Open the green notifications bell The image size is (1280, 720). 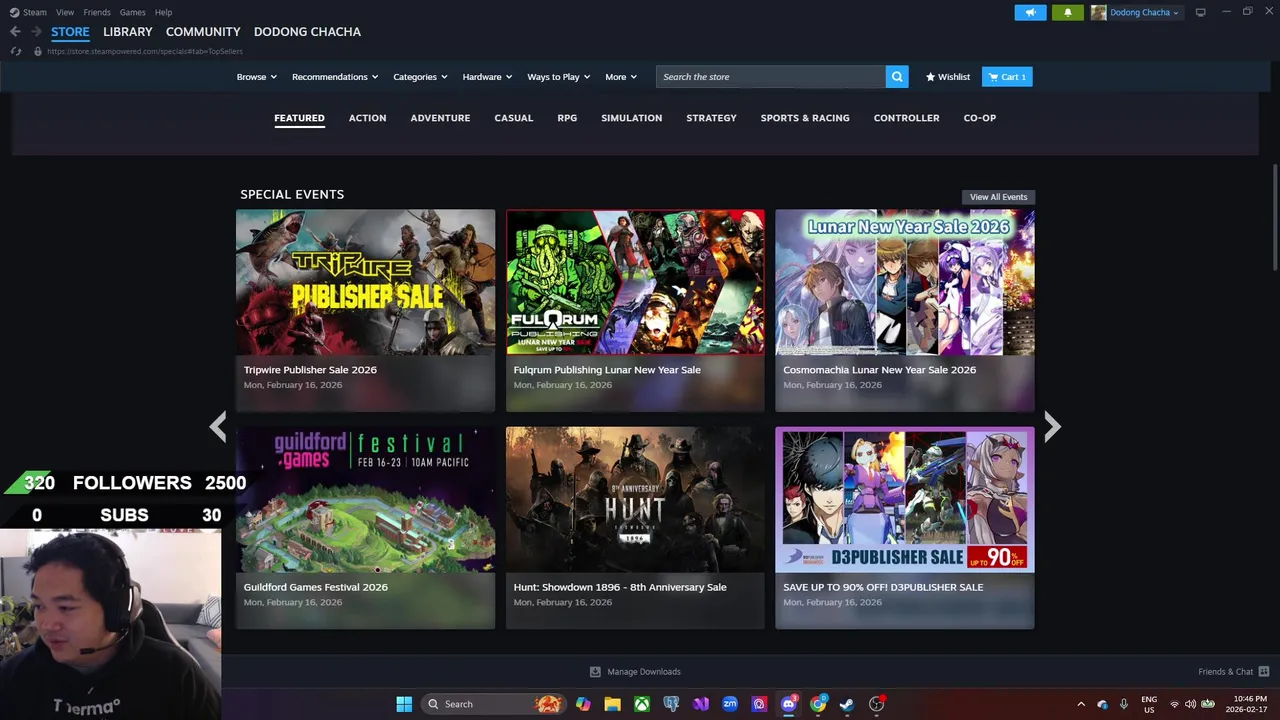1067,12
